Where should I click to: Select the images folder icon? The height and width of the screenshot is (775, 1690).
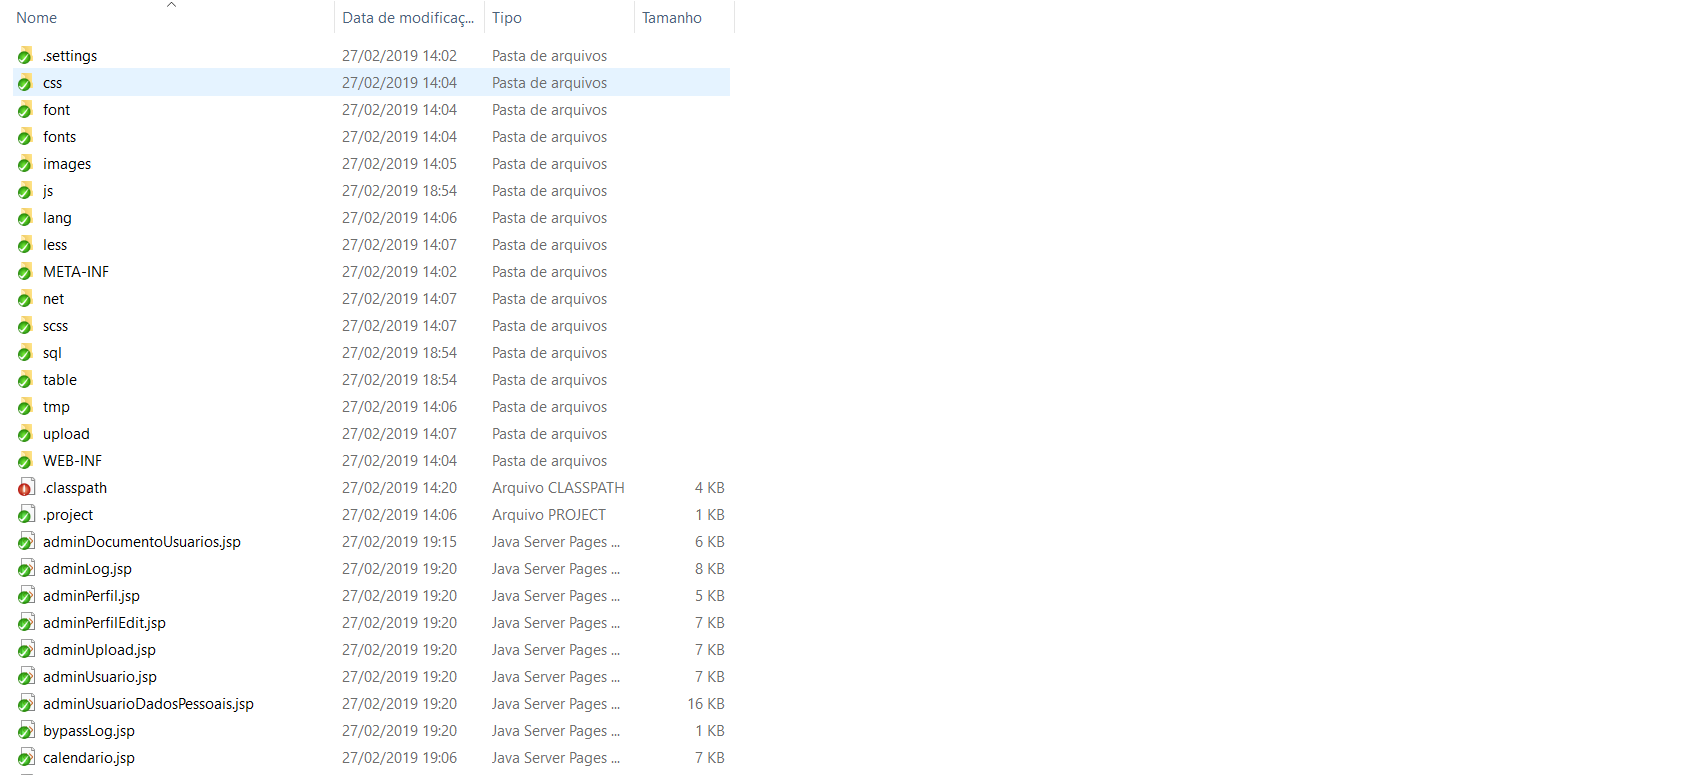(x=25, y=164)
